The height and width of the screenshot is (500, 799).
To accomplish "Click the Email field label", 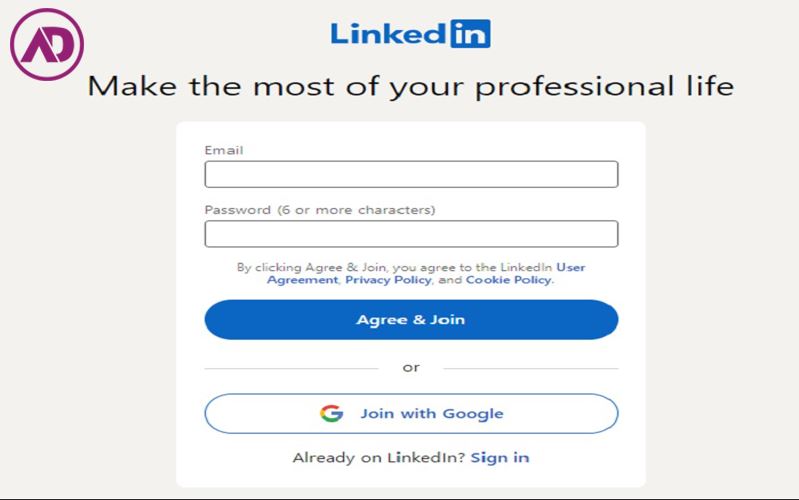I will pos(224,151).
